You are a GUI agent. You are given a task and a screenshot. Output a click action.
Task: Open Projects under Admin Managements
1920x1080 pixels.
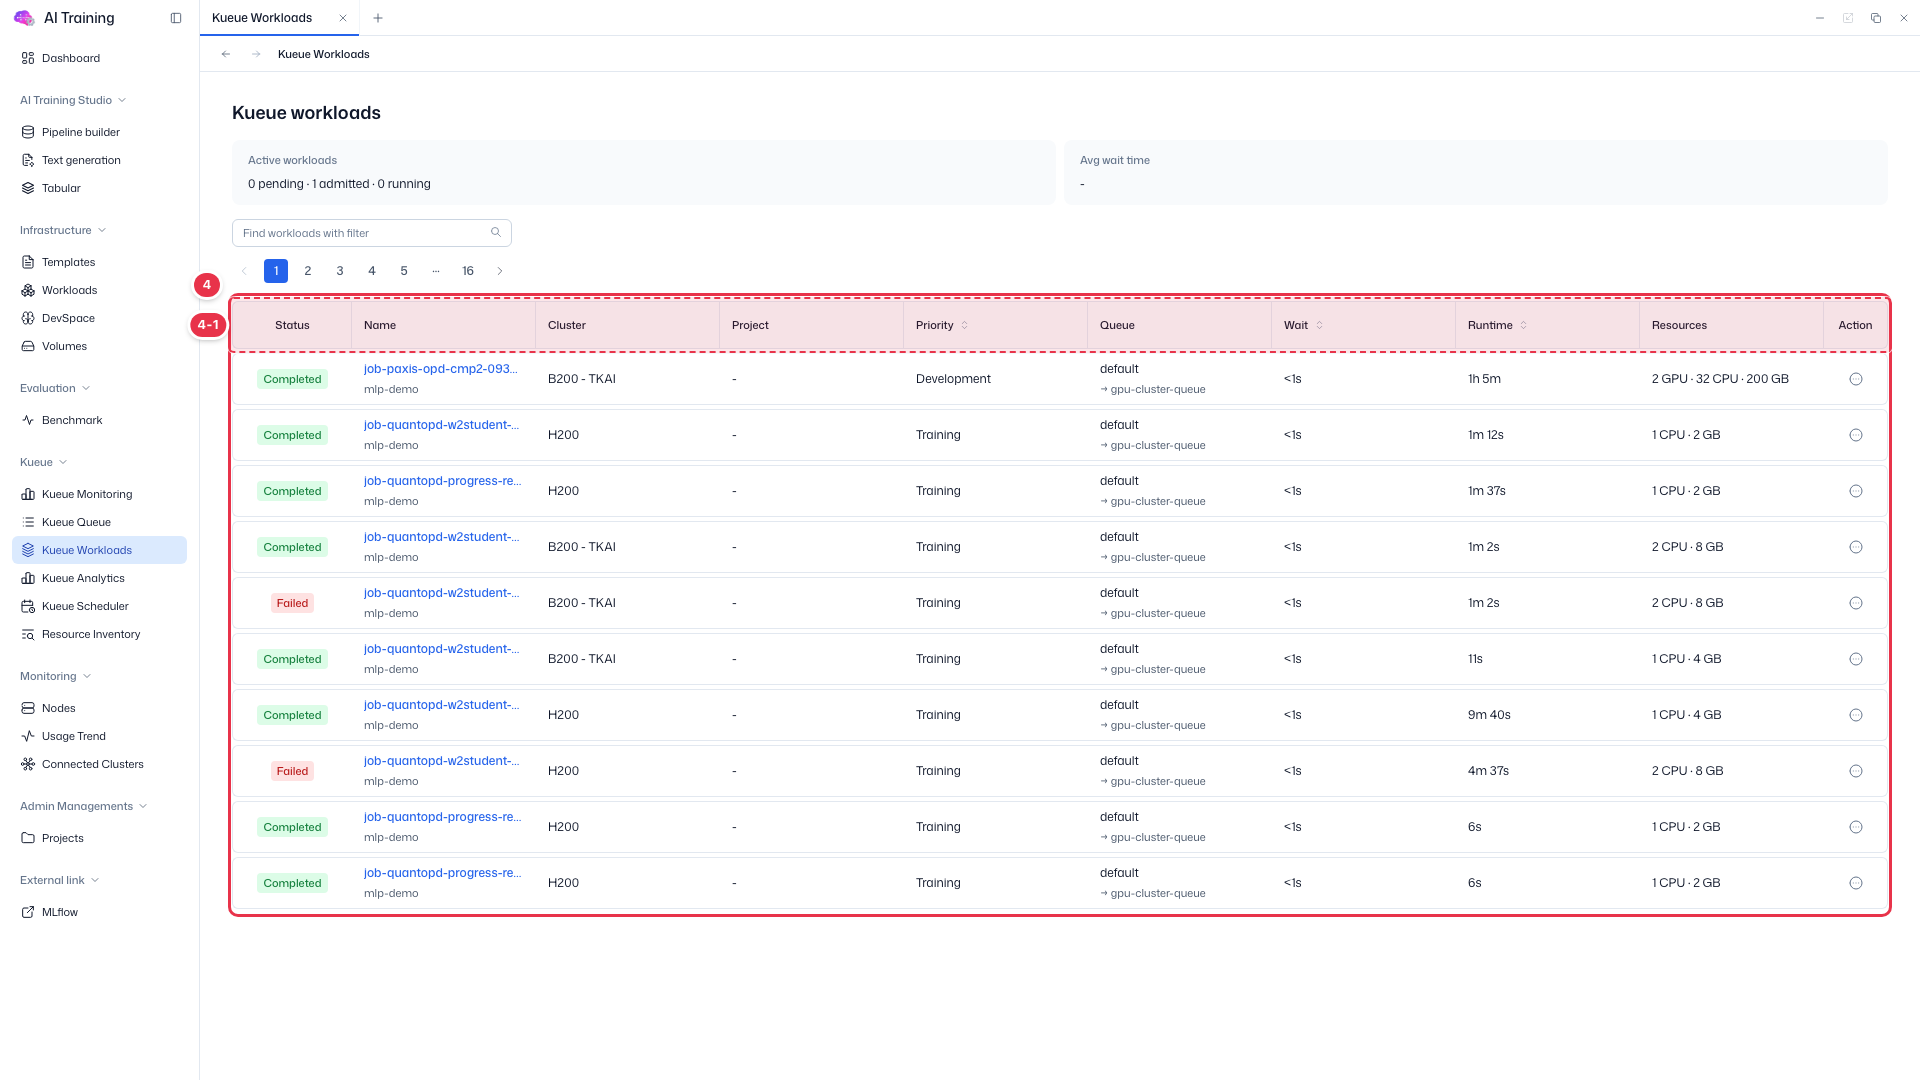99,838
